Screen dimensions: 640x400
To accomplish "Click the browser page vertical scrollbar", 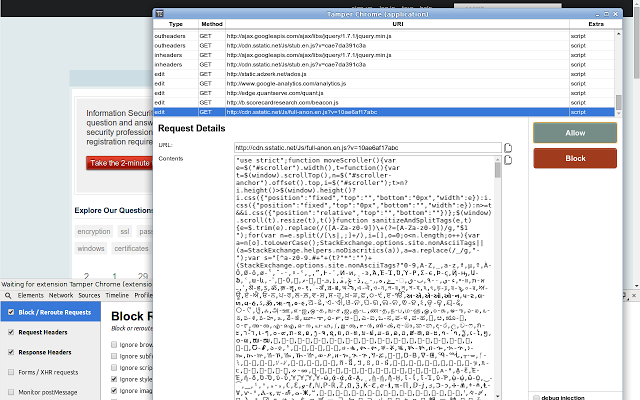I will tap(636, 41).
